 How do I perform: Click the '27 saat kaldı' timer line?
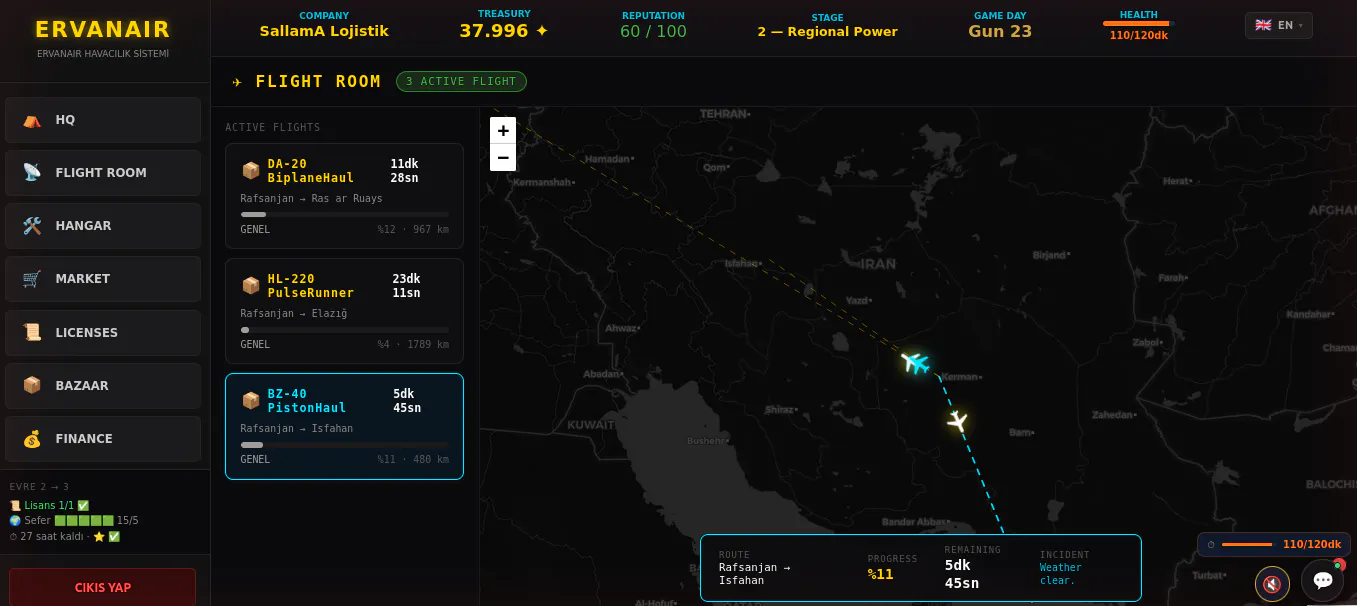(65, 537)
